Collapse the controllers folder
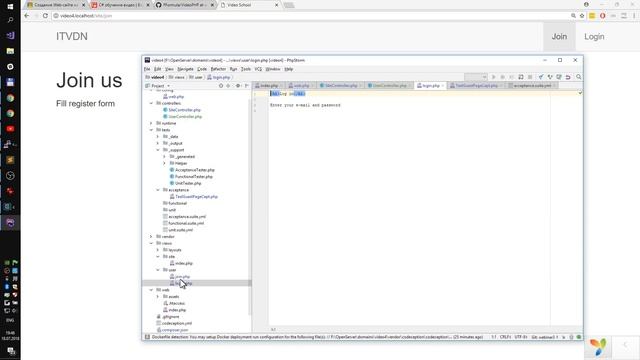 [x=151, y=103]
